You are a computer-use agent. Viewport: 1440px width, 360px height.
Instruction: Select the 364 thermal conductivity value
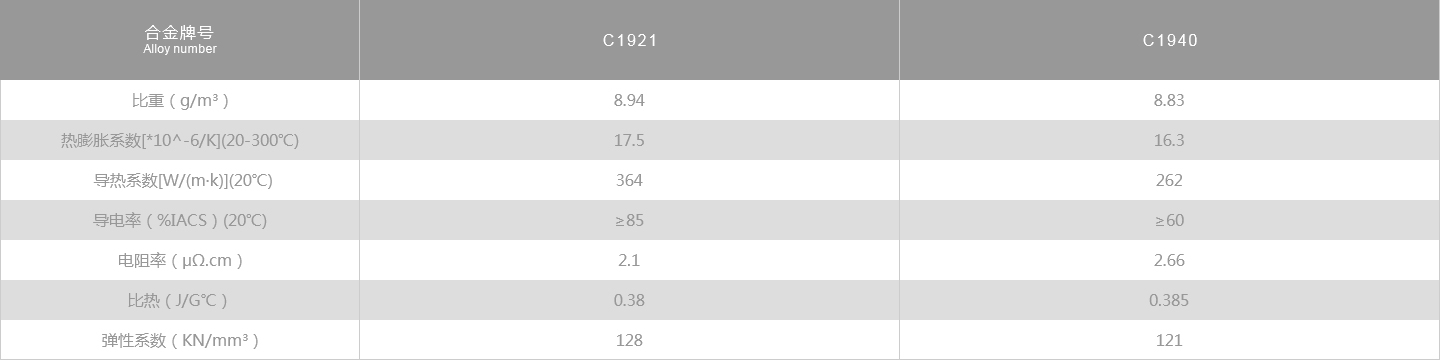[x=629, y=180]
